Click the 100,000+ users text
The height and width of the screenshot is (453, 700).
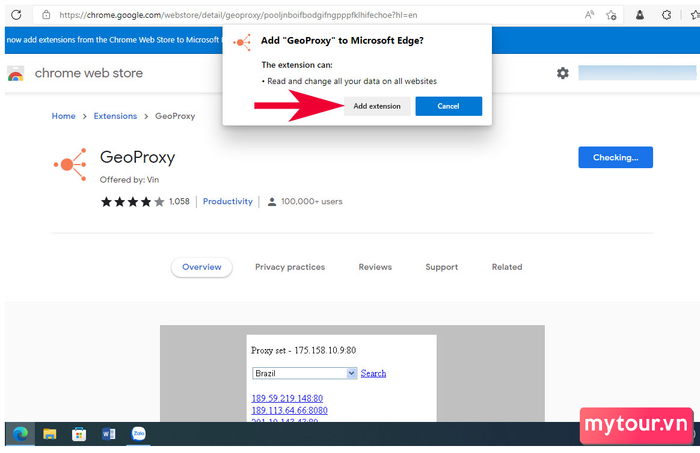[x=312, y=201]
